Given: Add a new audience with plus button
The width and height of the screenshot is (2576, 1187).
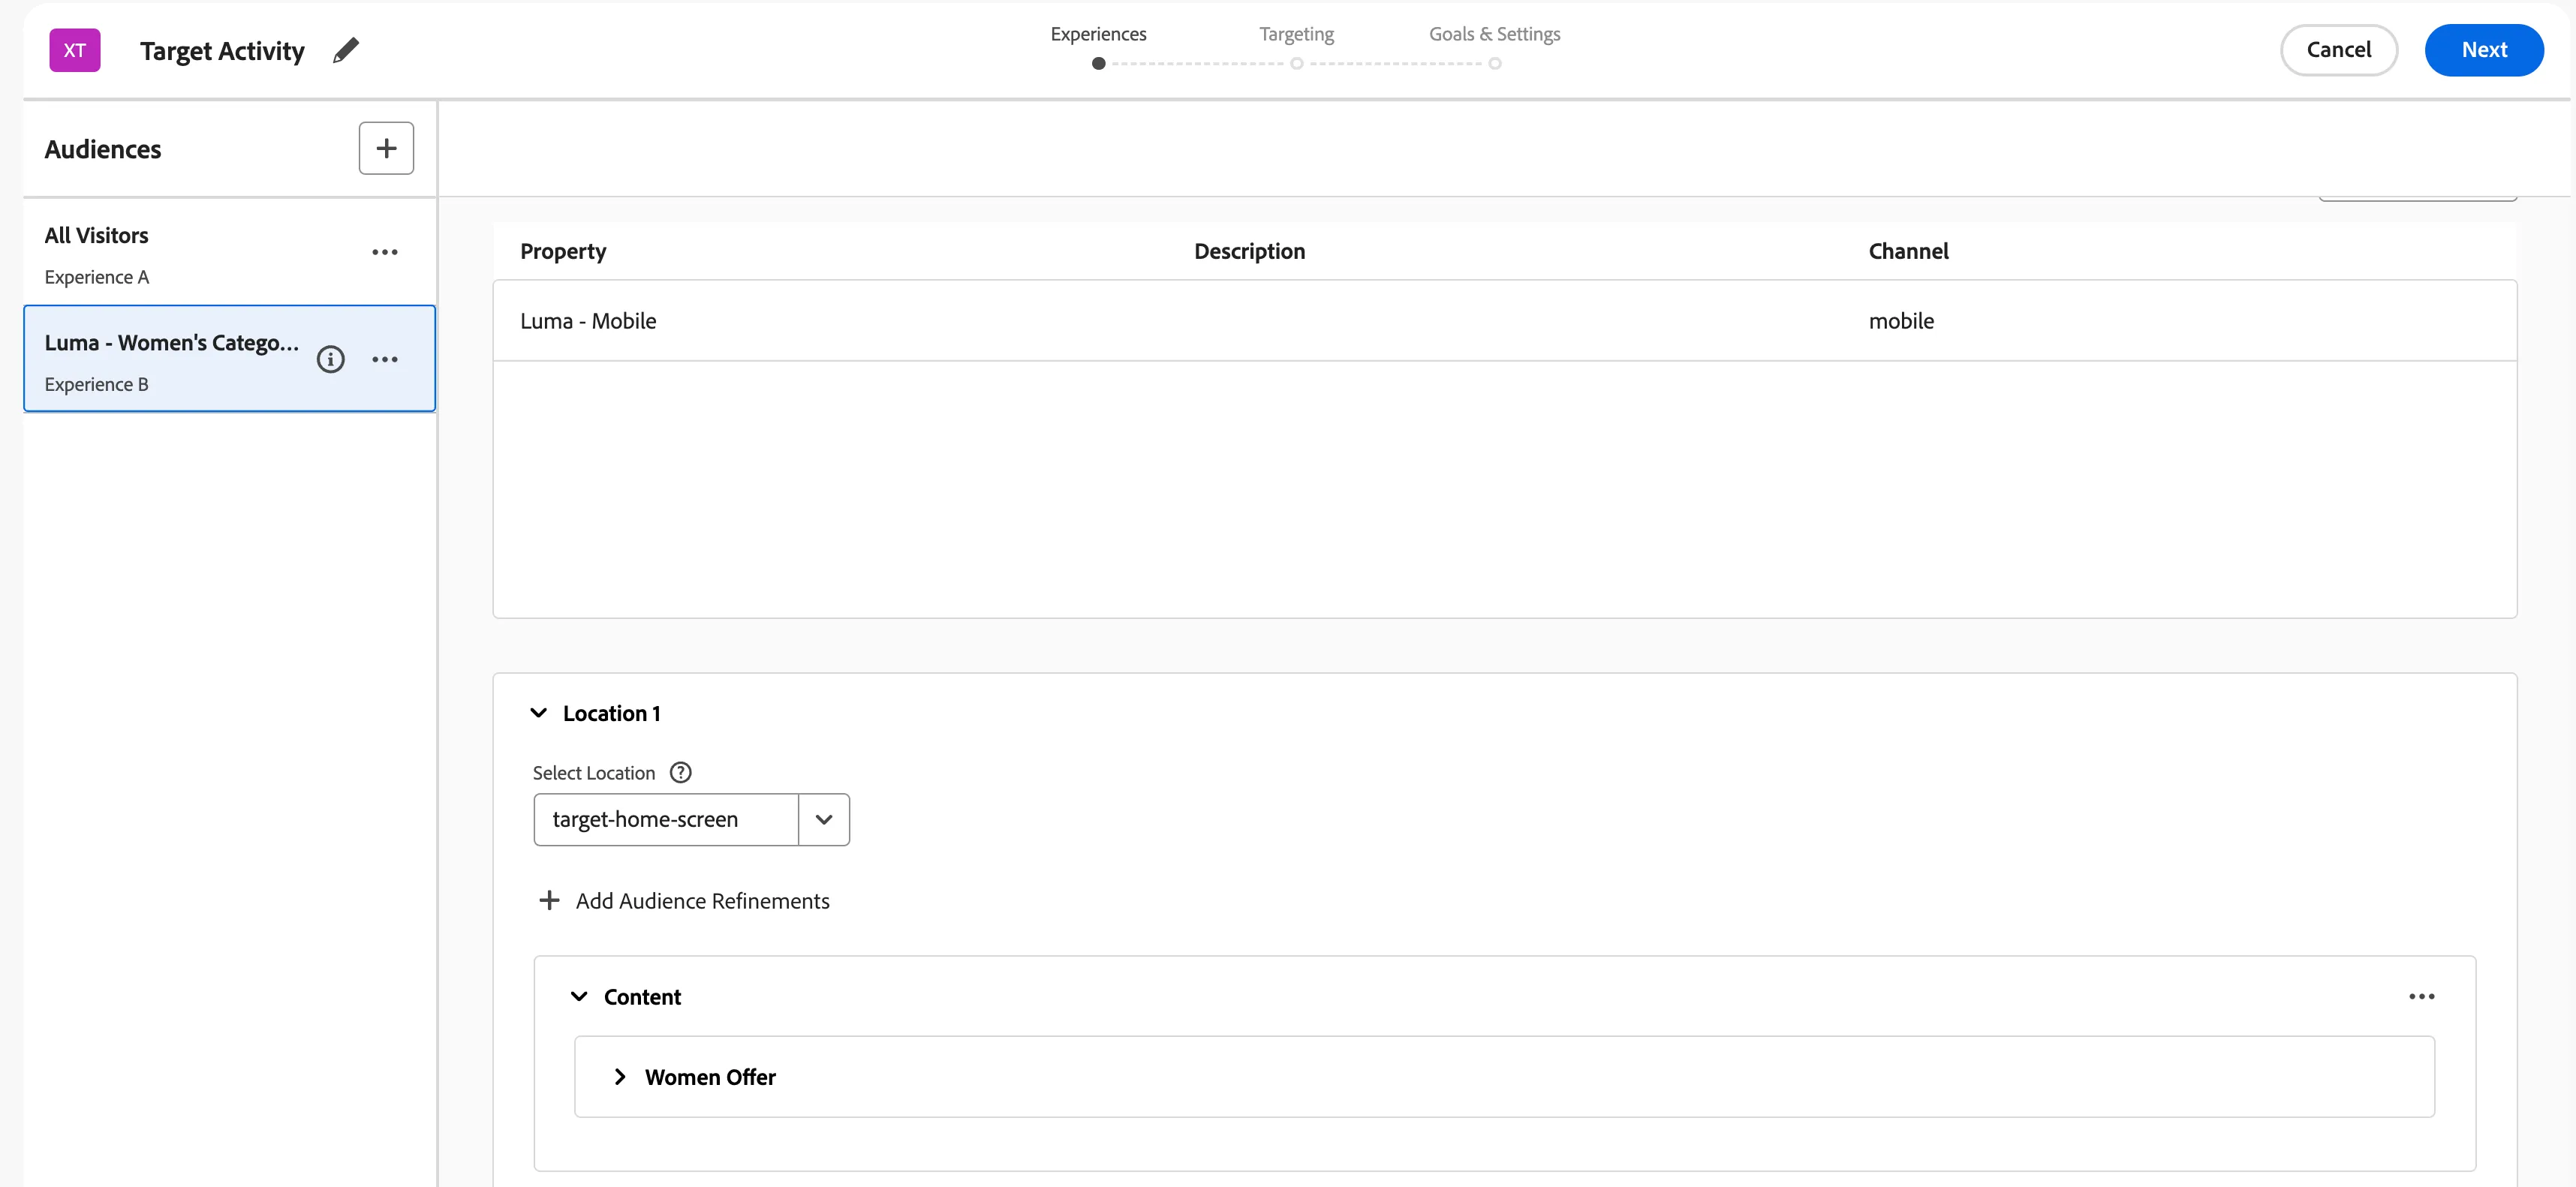Looking at the screenshot, I should (x=386, y=148).
